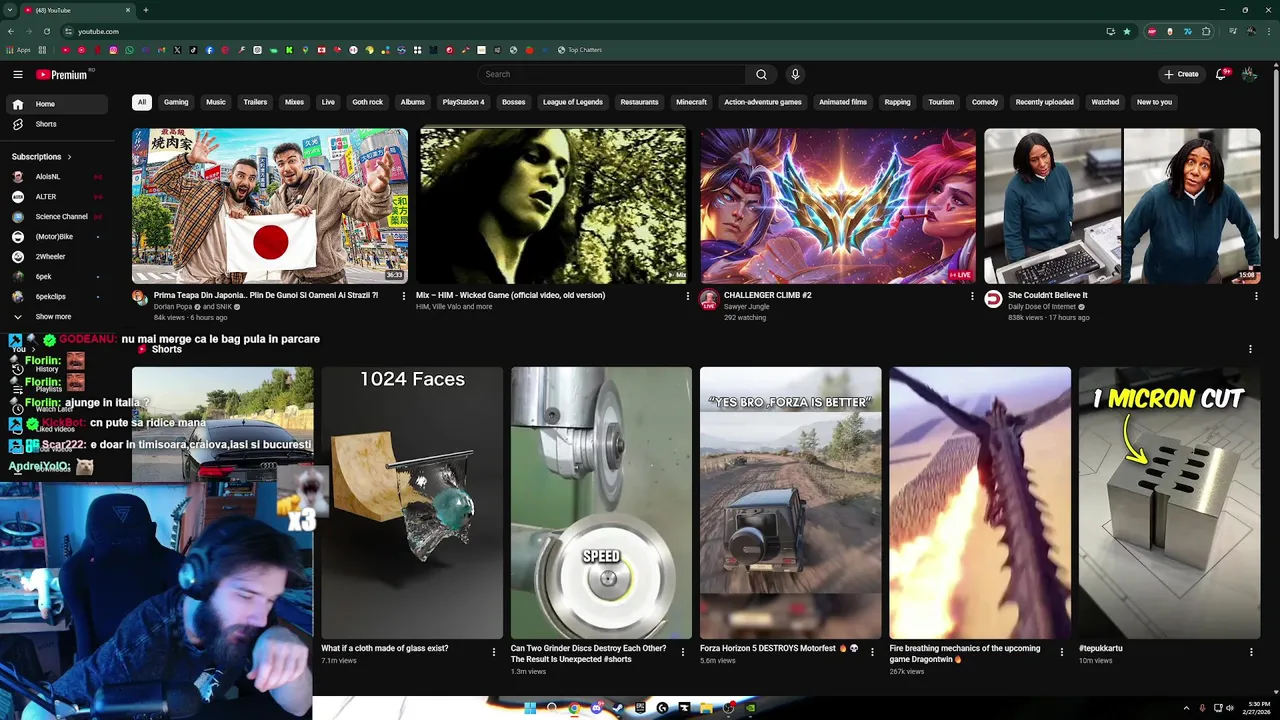Play the Japan flag video thumbnail

pyautogui.click(x=270, y=206)
